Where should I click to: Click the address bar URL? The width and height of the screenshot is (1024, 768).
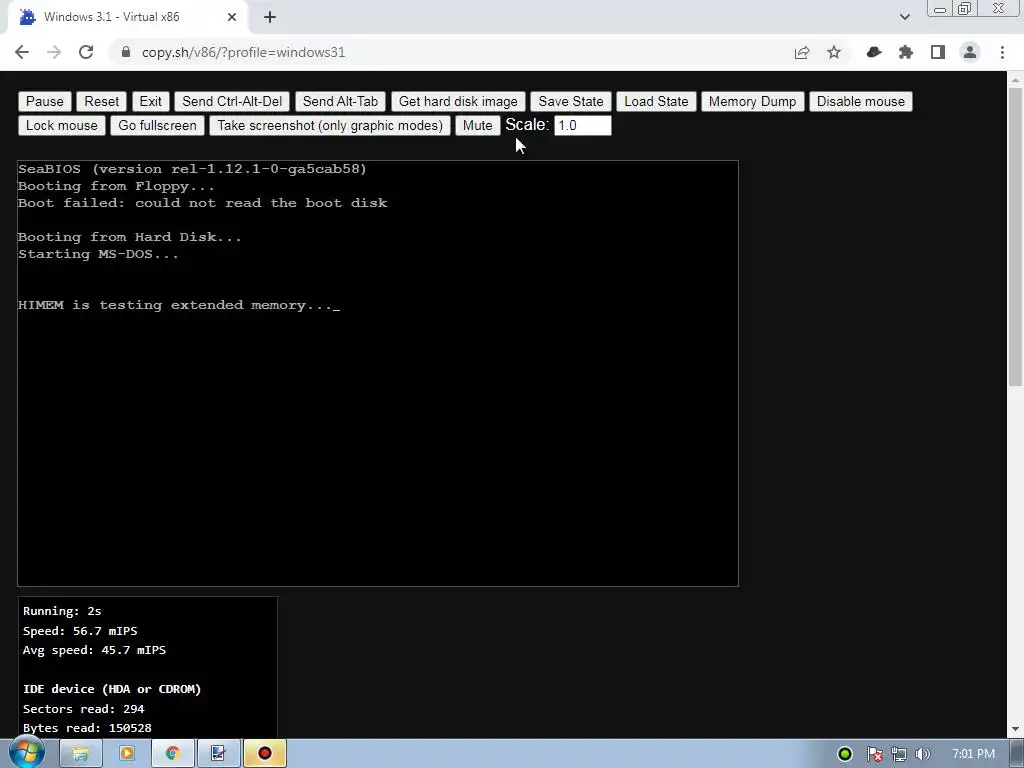point(243,52)
